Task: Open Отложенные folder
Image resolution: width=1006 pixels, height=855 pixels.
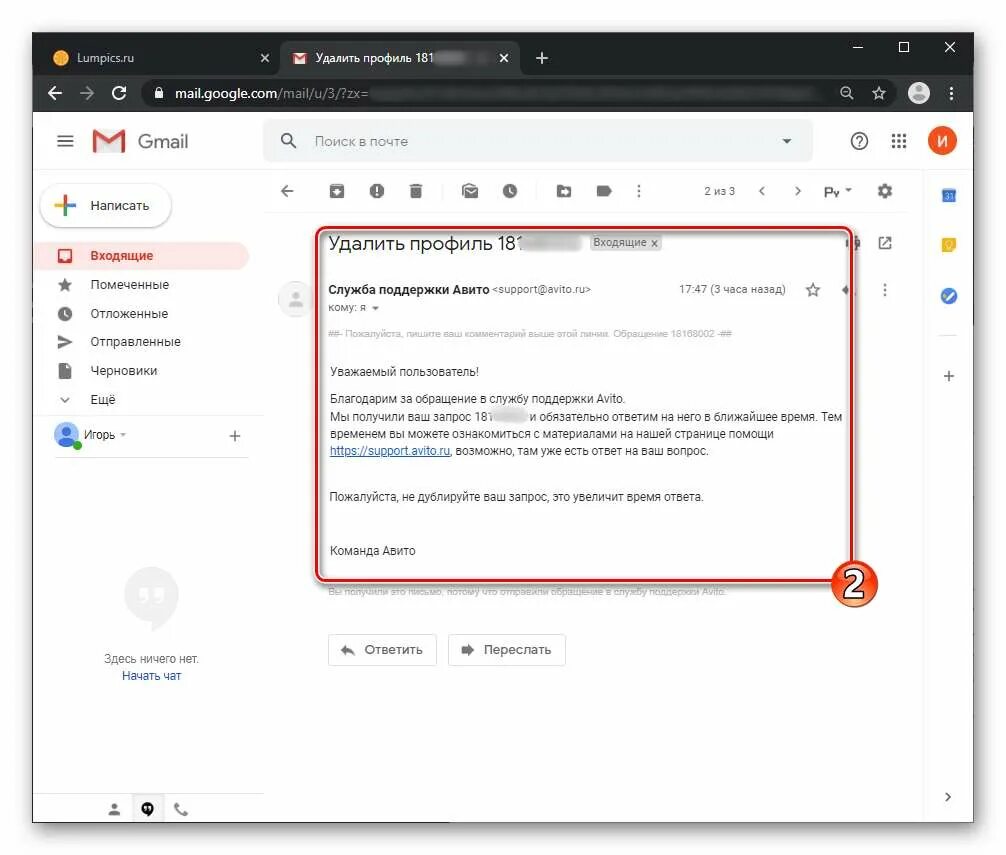Action: (x=129, y=314)
